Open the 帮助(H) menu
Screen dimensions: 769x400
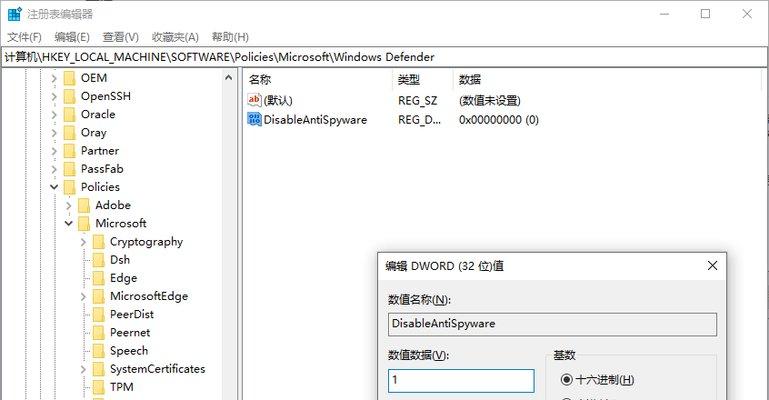(x=230, y=37)
